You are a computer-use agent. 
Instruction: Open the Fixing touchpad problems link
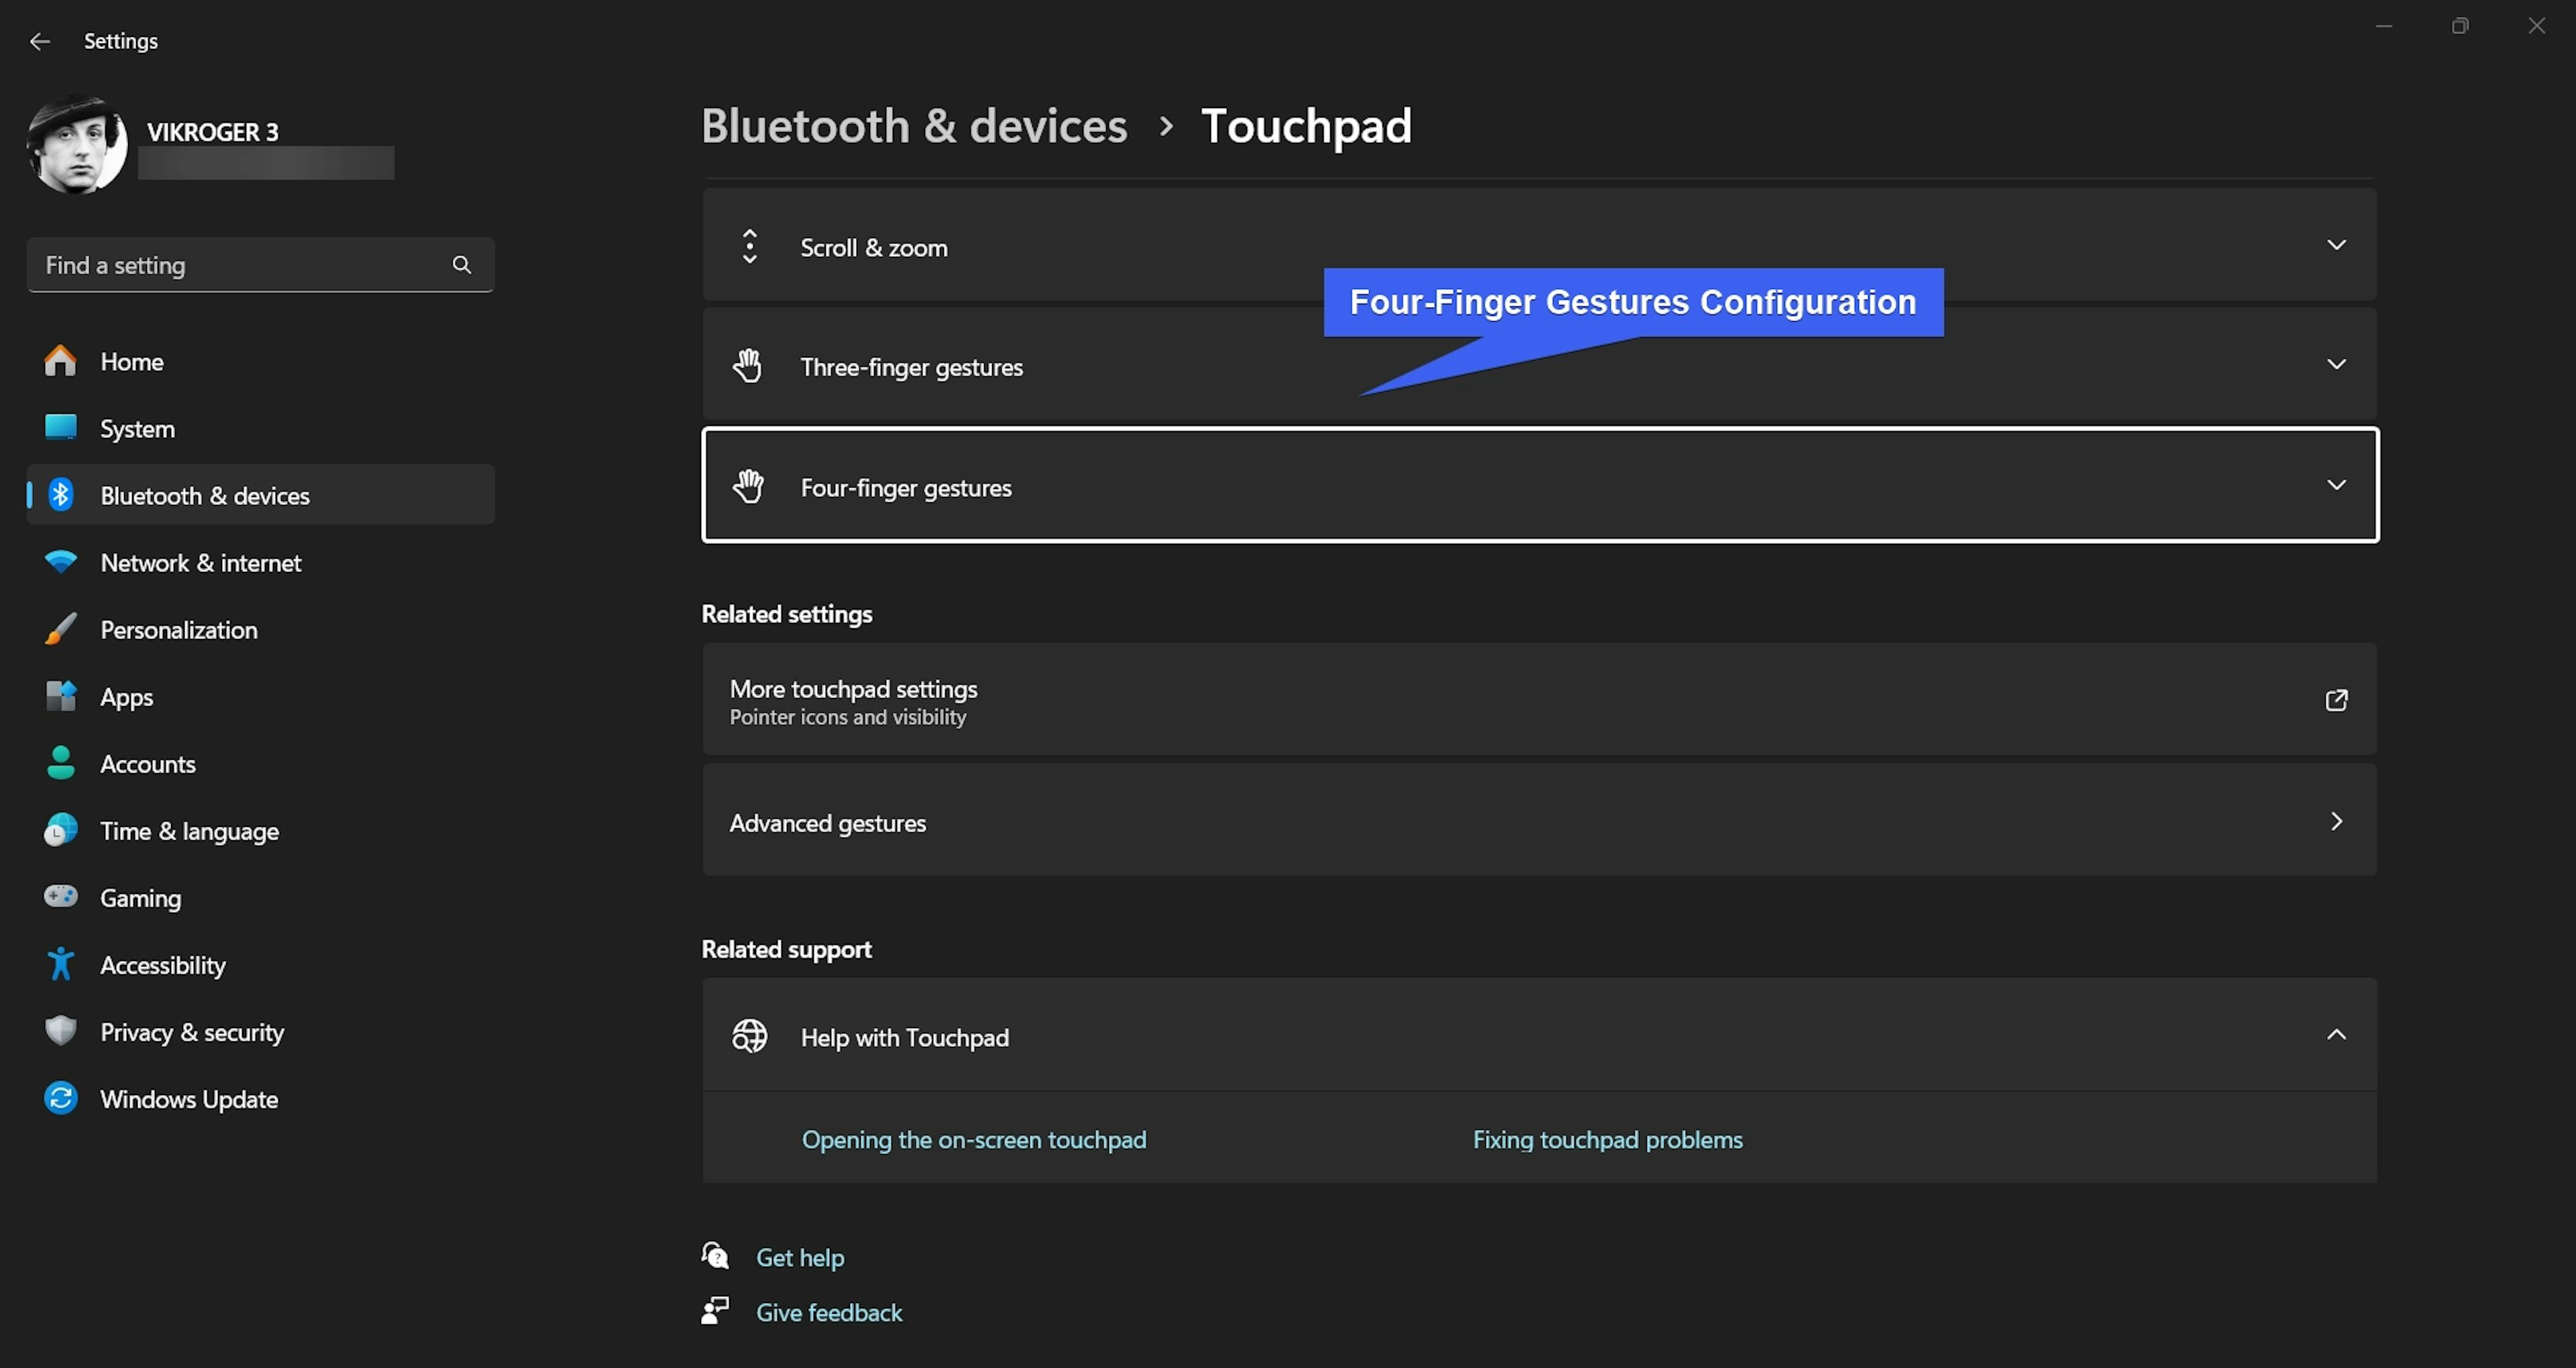(1607, 1140)
